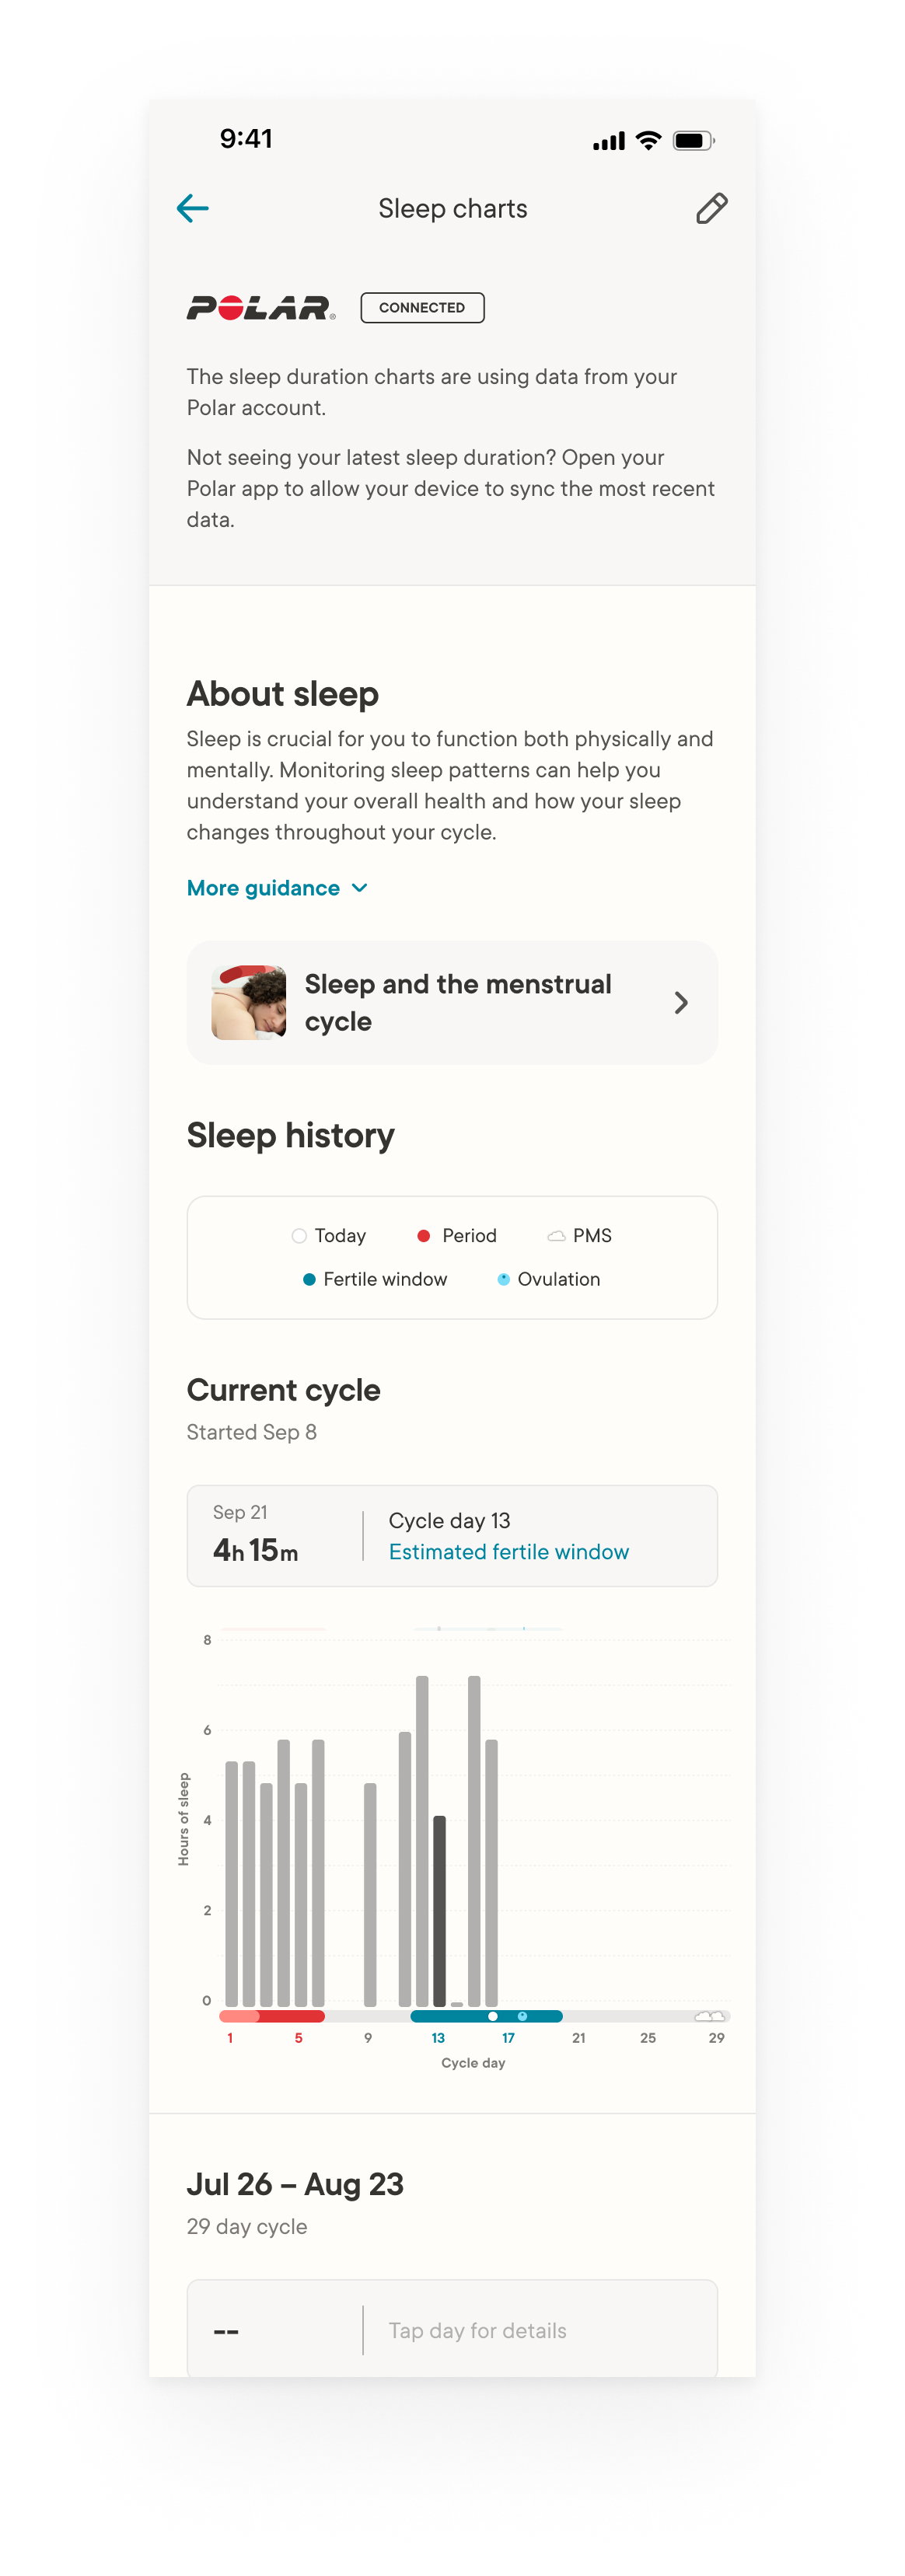The width and height of the screenshot is (905, 2576).
Task: Tap the Period legend red dot
Action: point(423,1236)
